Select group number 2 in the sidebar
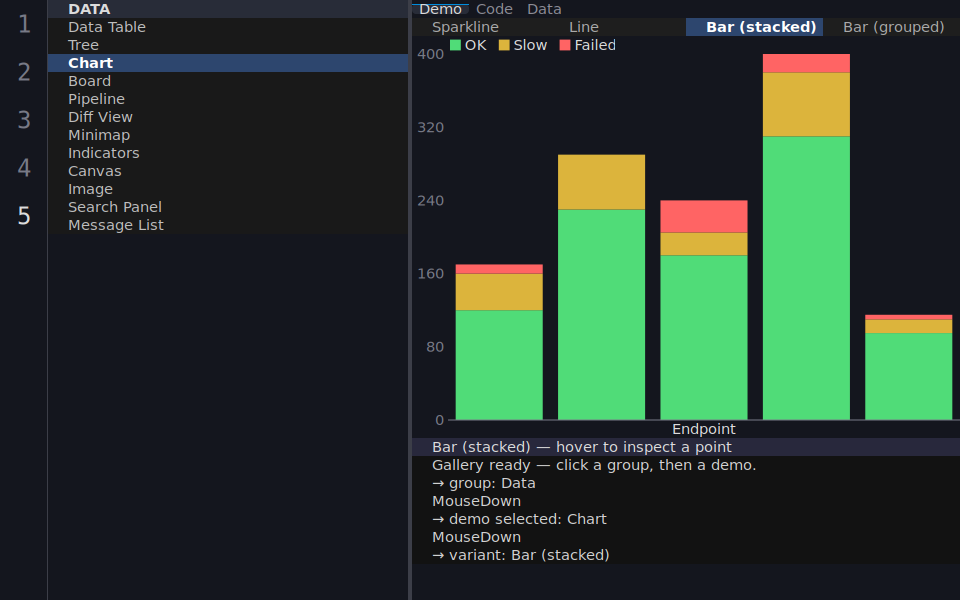This screenshot has width=960, height=600. 24,72
